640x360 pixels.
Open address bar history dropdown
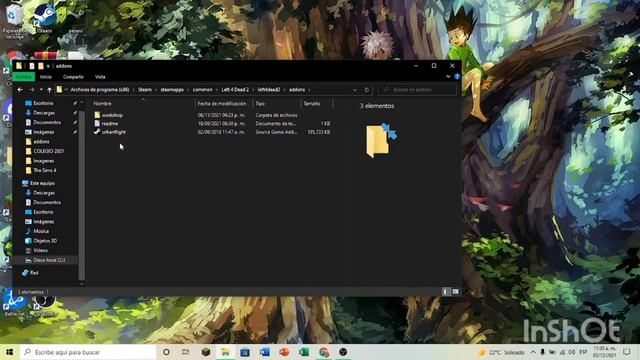[x=354, y=90]
